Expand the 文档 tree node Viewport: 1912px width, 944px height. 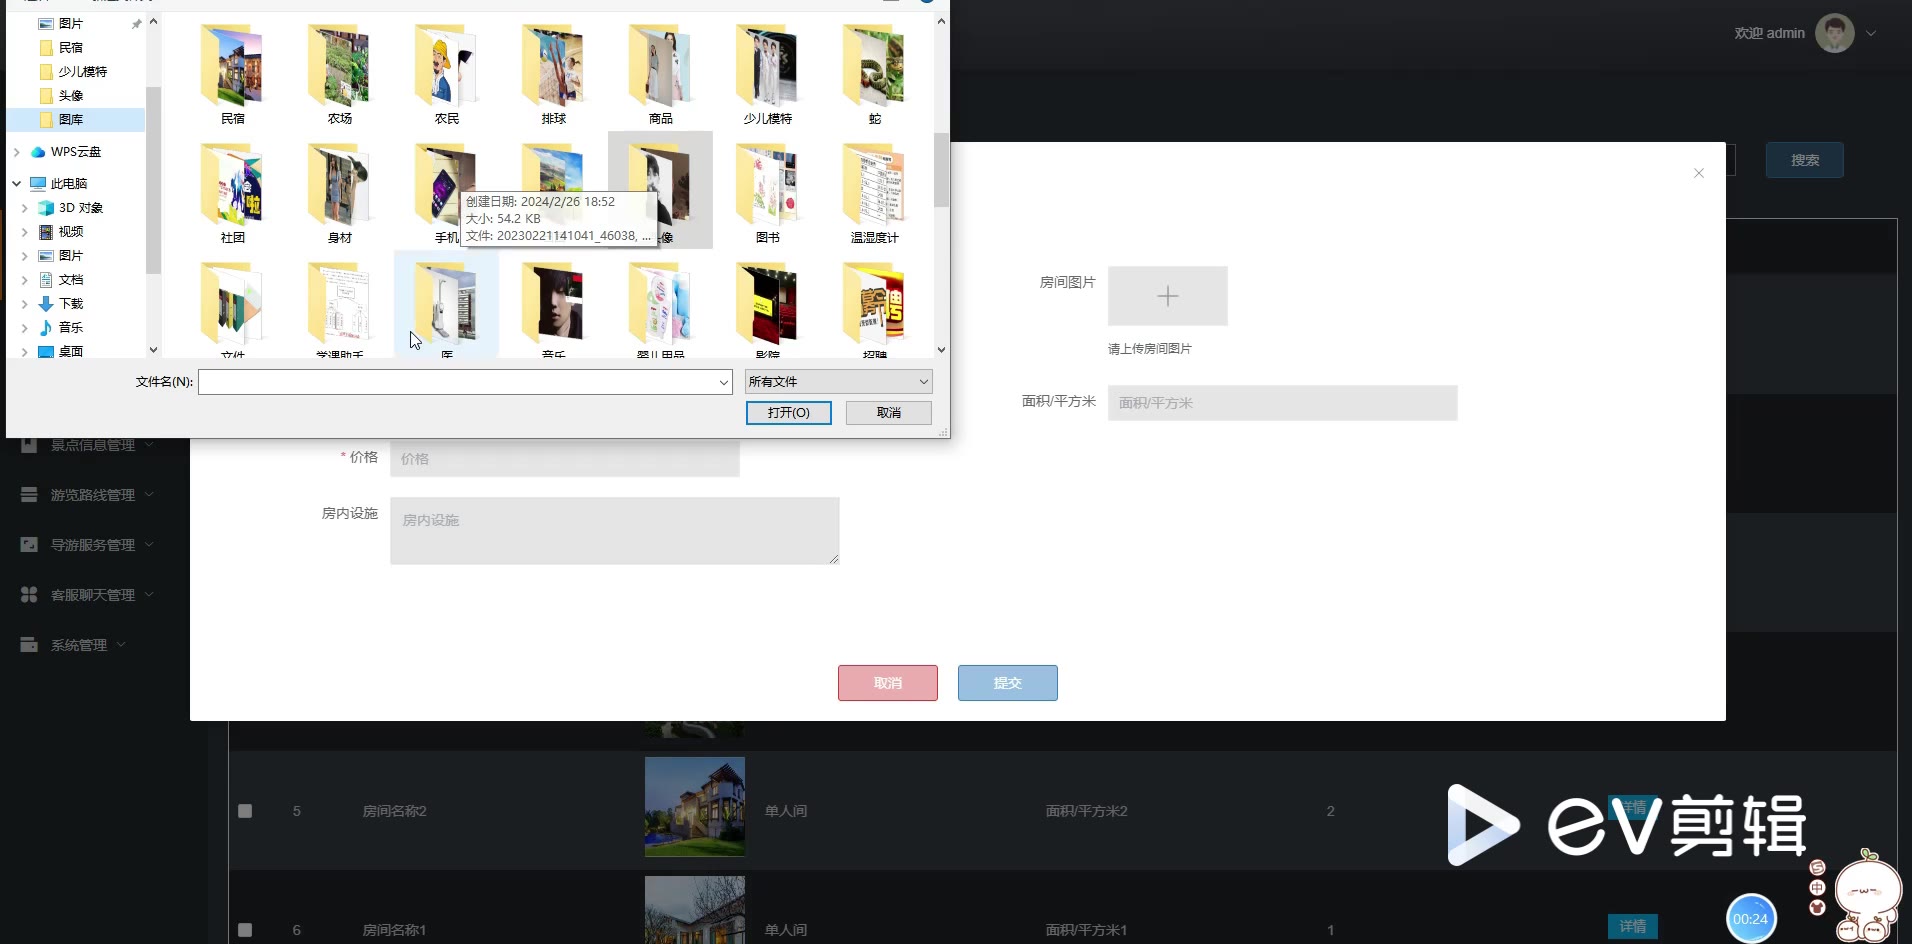[x=25, y=280]
